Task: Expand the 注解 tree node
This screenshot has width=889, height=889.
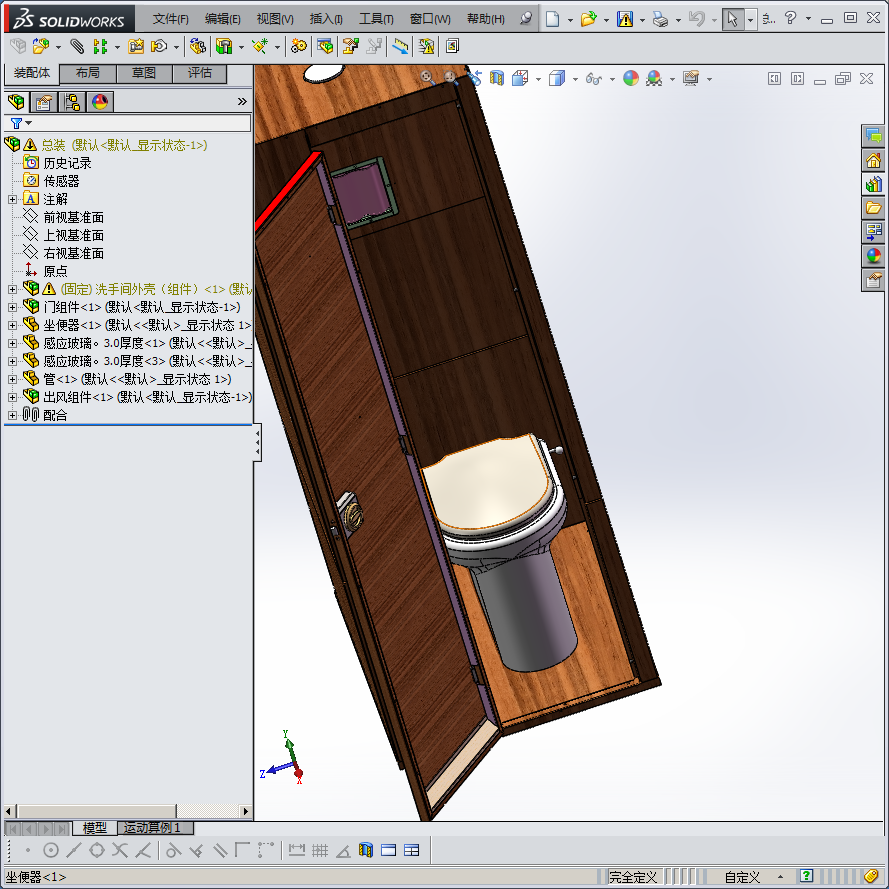Action: click(x=12, y=199)
